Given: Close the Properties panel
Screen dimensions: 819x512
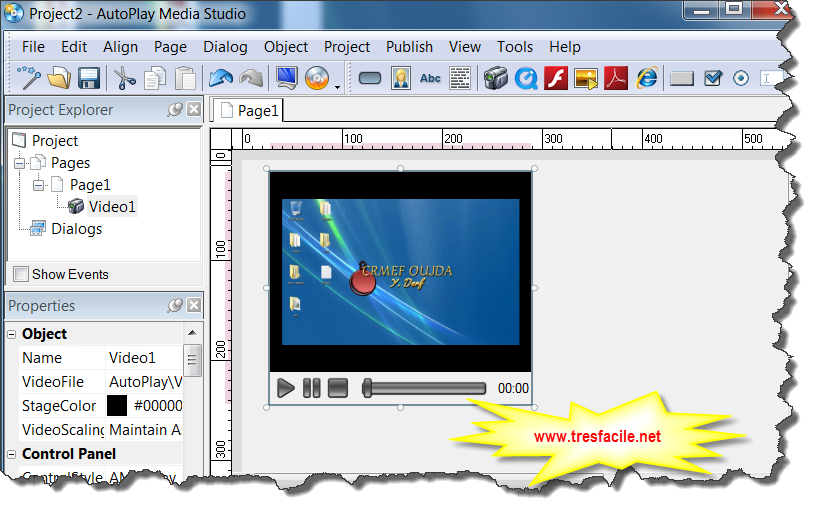Looking at the screenshot, I should click(x=194, y=305).
